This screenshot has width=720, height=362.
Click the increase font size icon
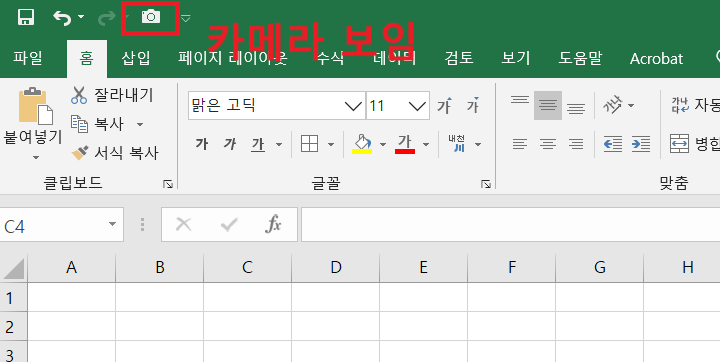point(444,106)
